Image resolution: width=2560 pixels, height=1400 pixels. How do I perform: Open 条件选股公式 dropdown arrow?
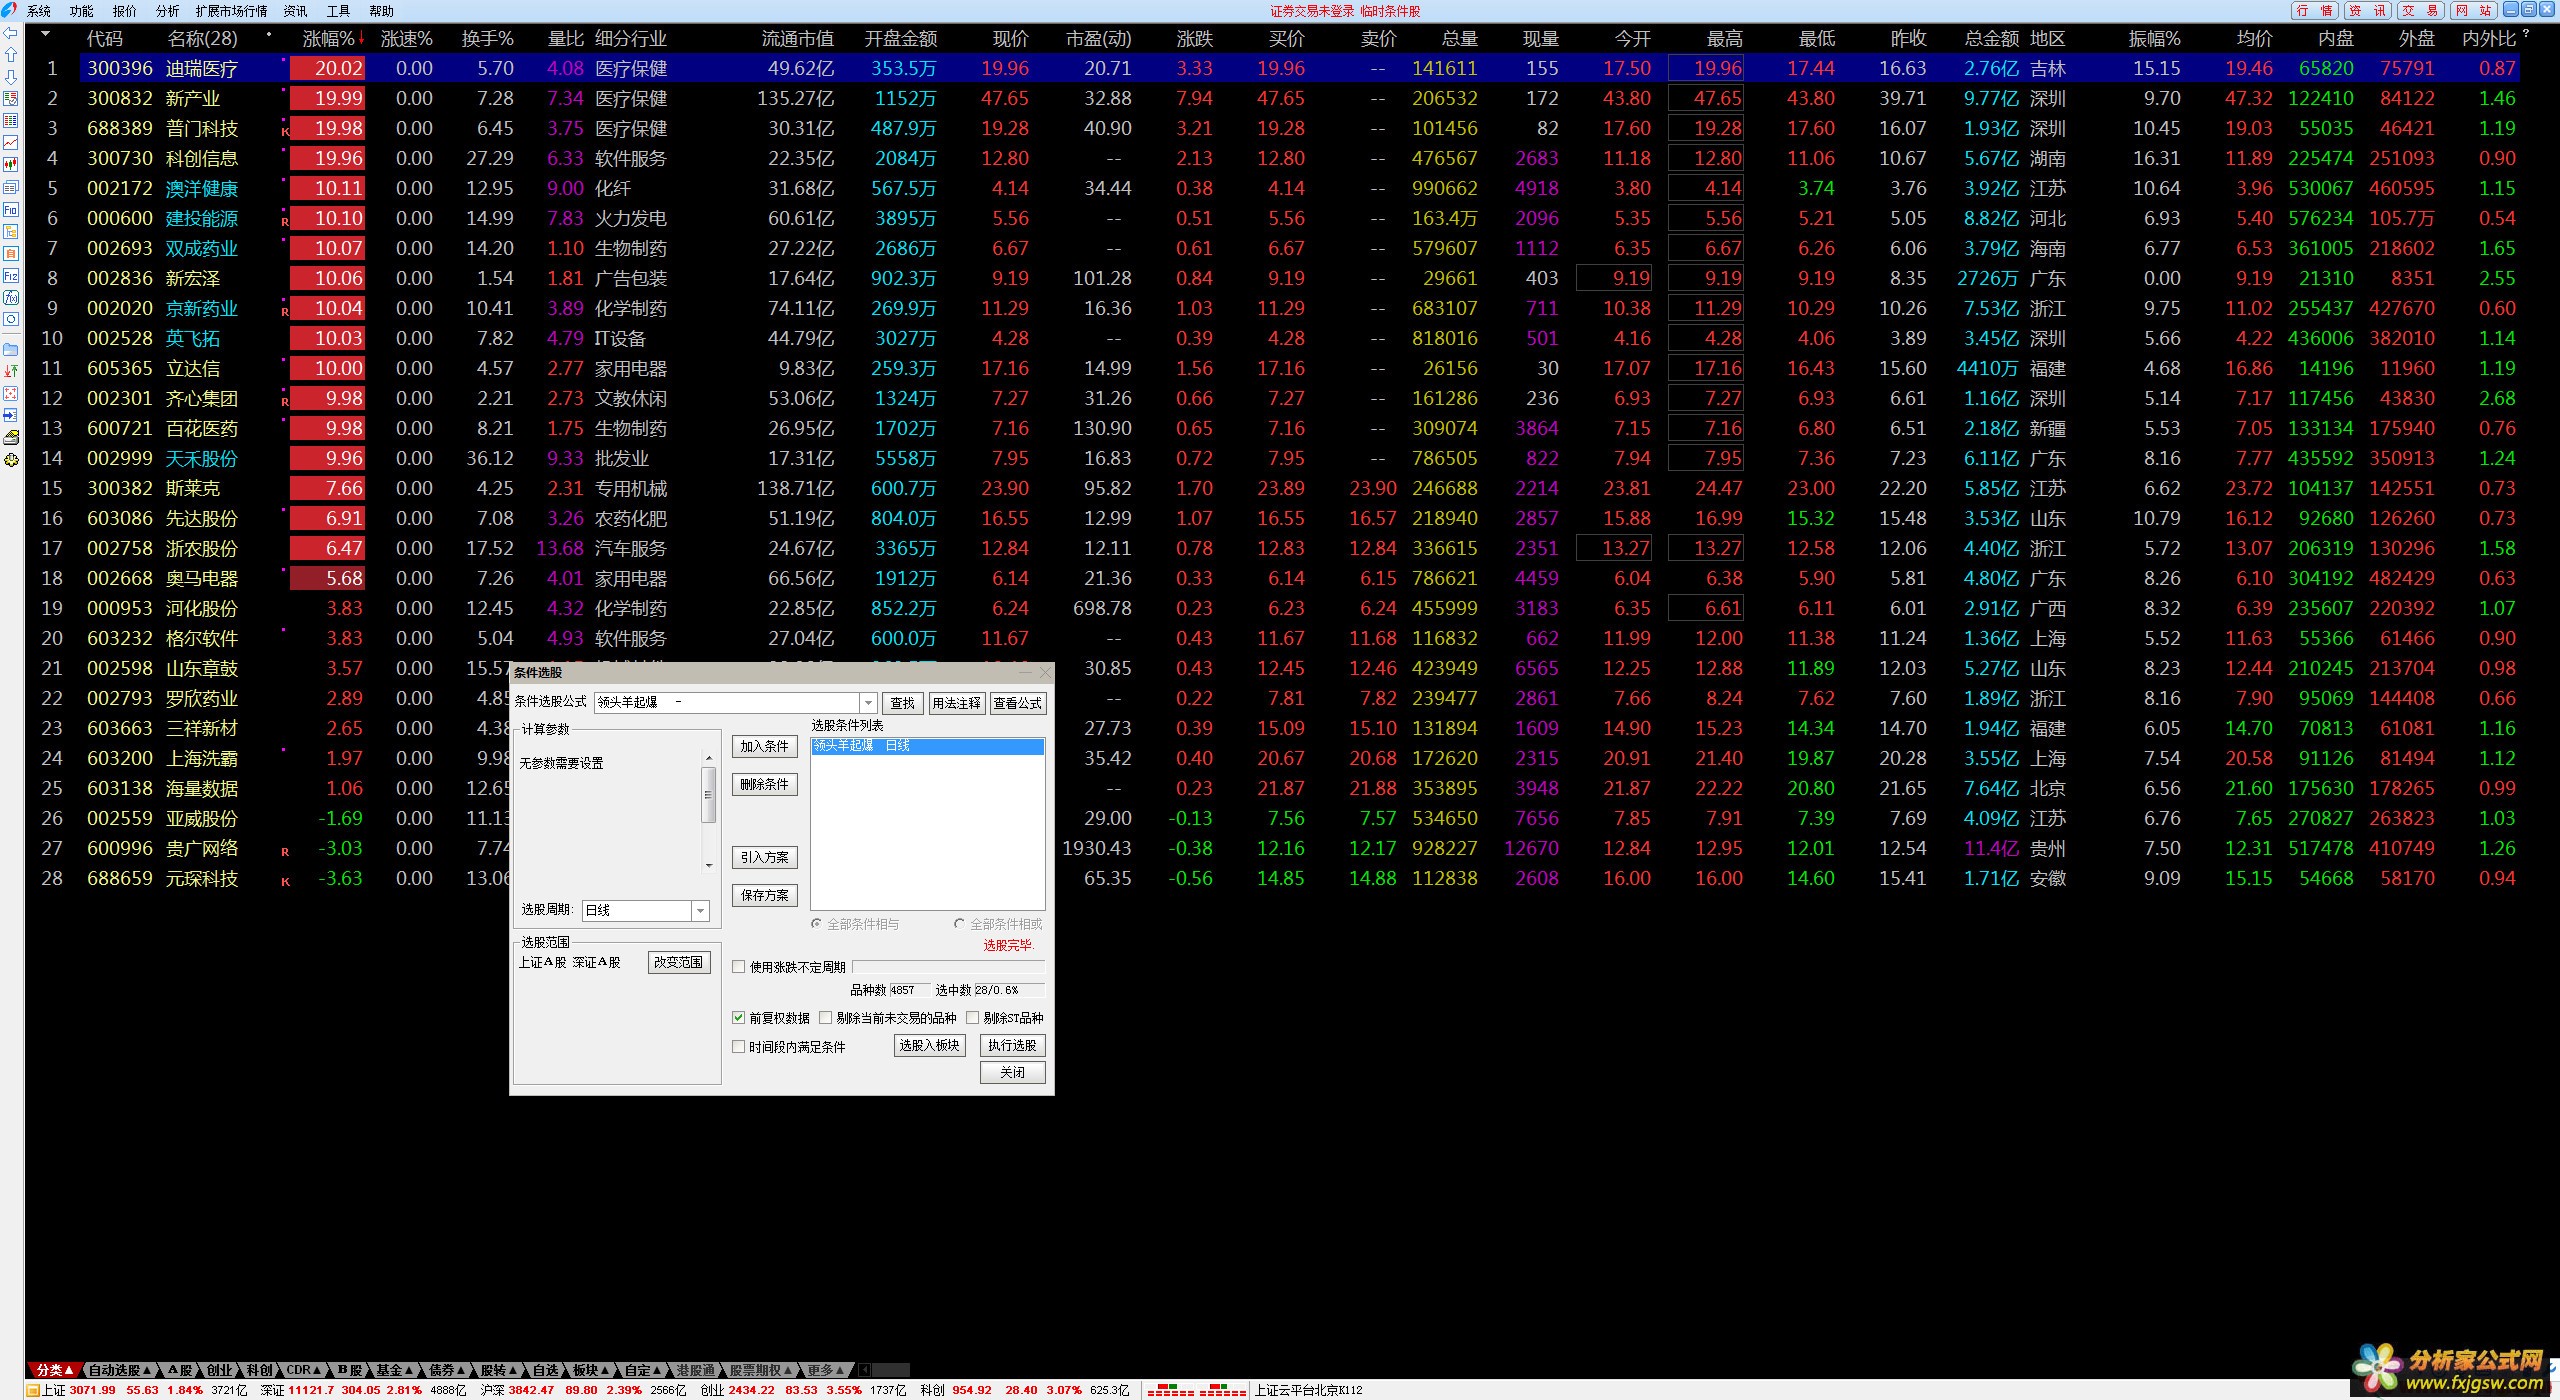click(868, 703)
